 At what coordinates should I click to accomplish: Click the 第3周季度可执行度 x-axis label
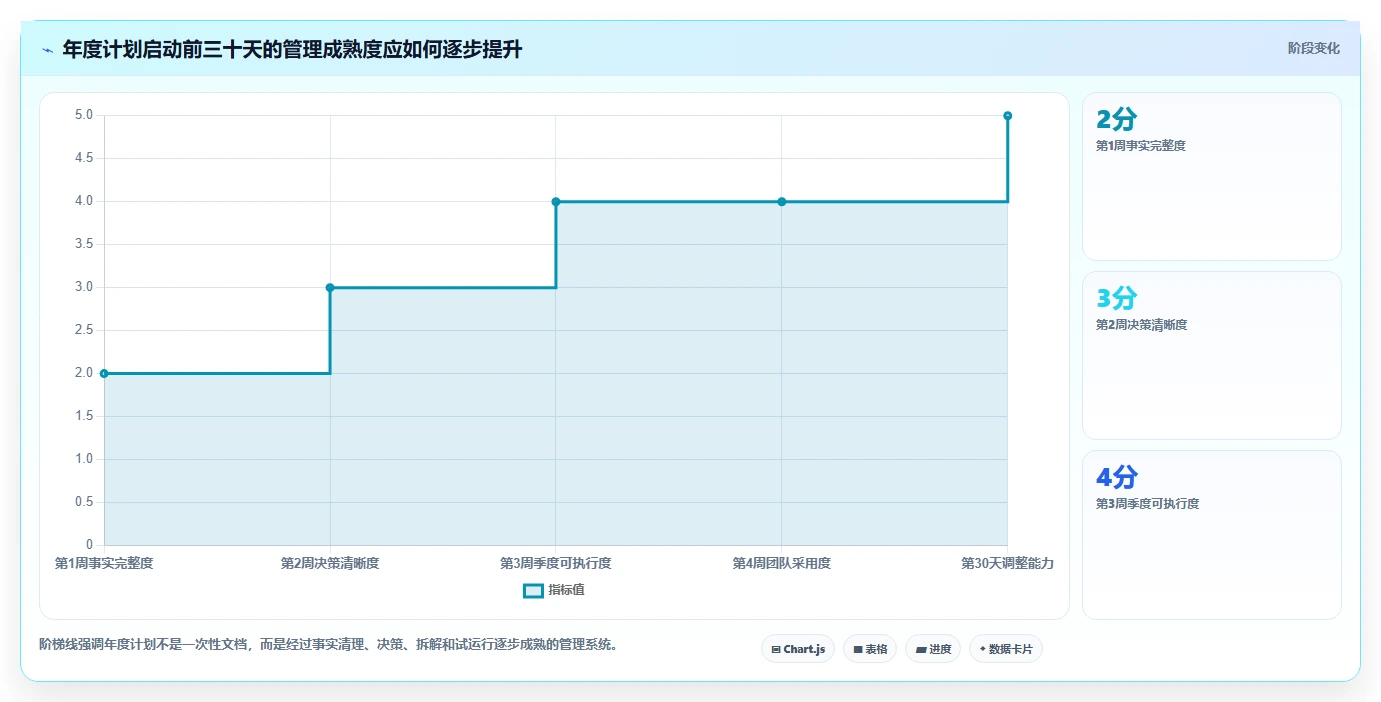point(556,563)
